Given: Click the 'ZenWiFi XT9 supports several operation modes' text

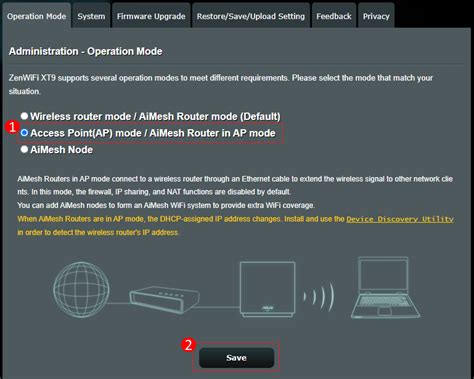Looking at the screenshot, I should click(x=221, y=84).
